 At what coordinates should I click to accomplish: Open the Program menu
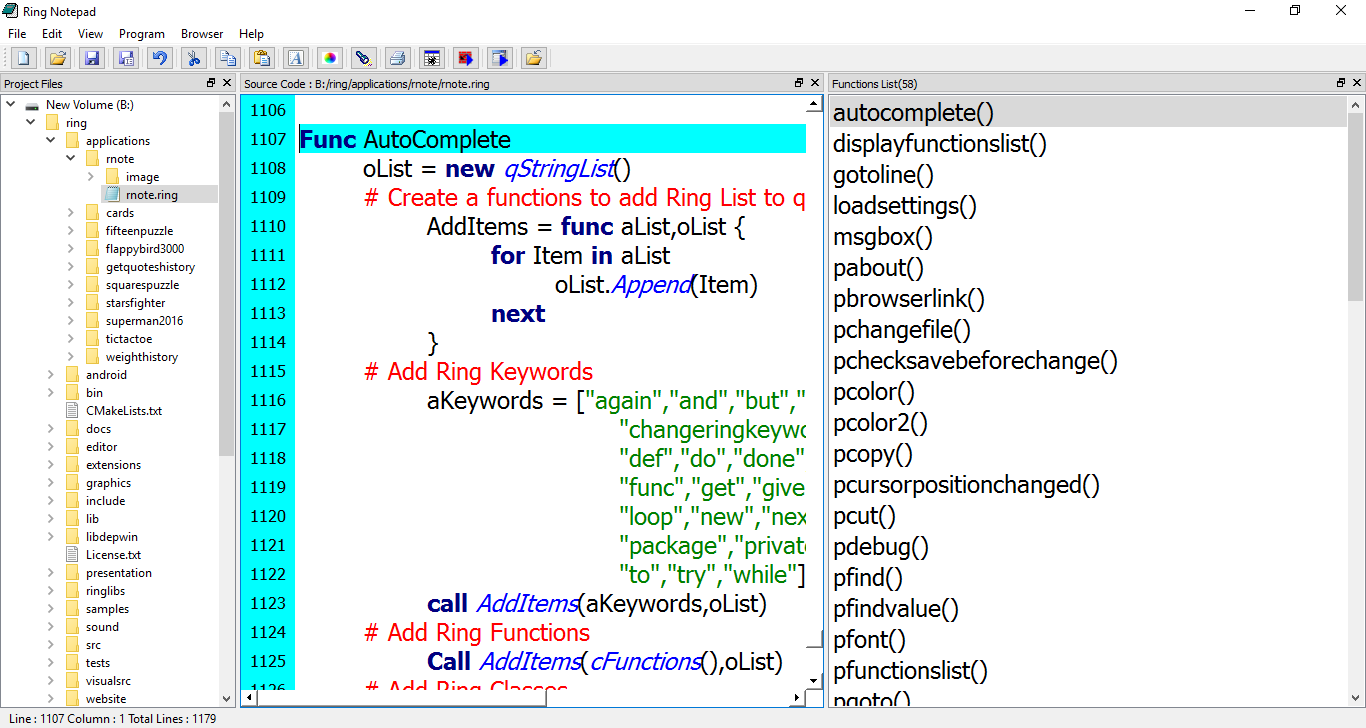pos(141,34)
